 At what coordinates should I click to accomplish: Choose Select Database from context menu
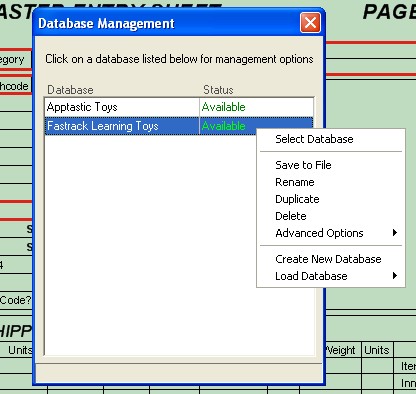(x=330, y=139)
